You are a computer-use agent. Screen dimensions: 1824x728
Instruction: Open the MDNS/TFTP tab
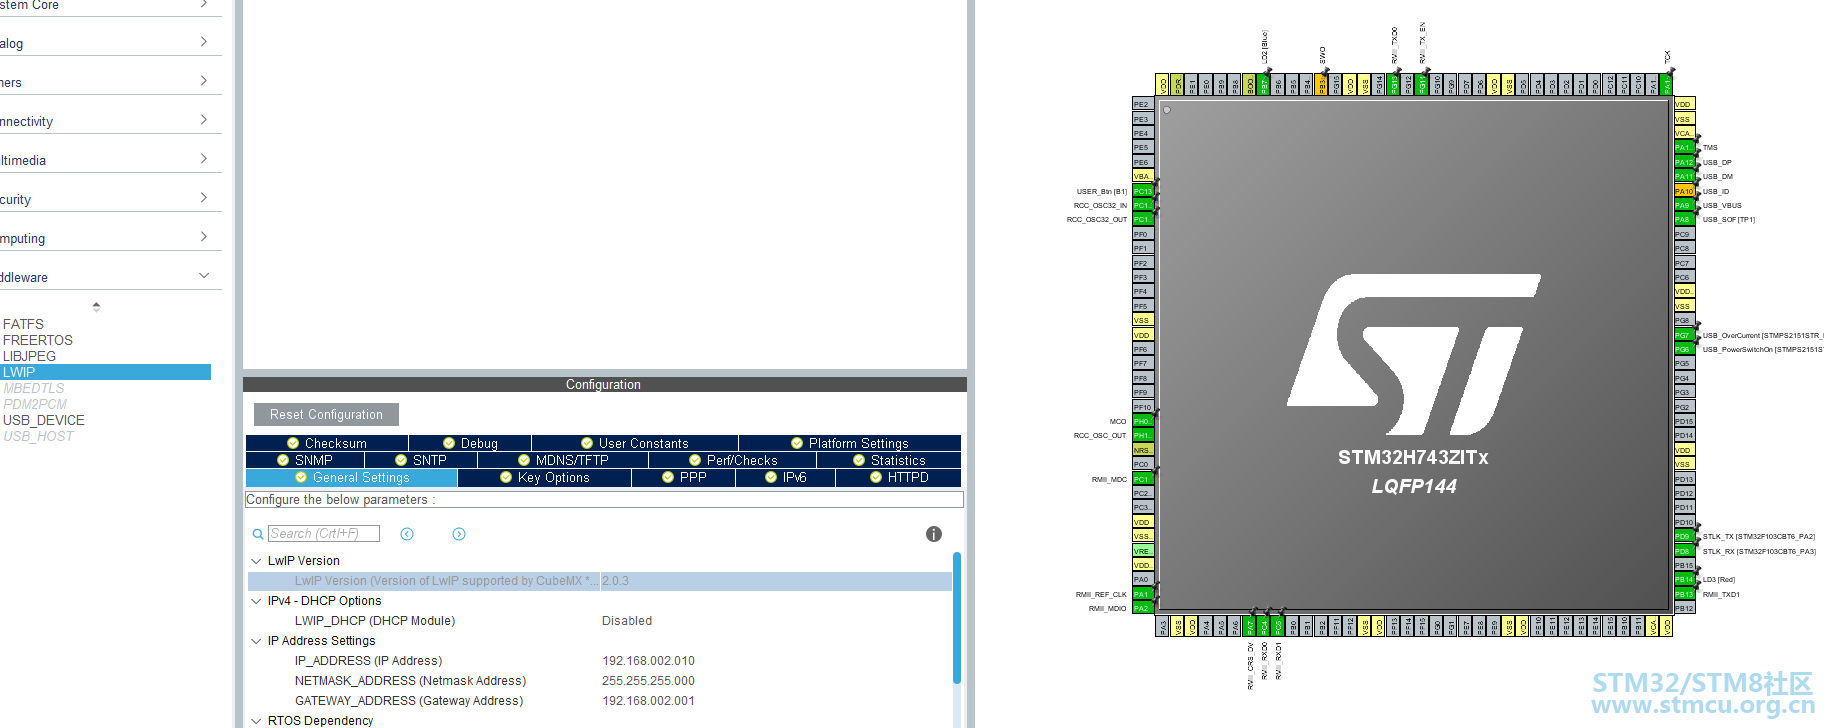coord(563,460)
